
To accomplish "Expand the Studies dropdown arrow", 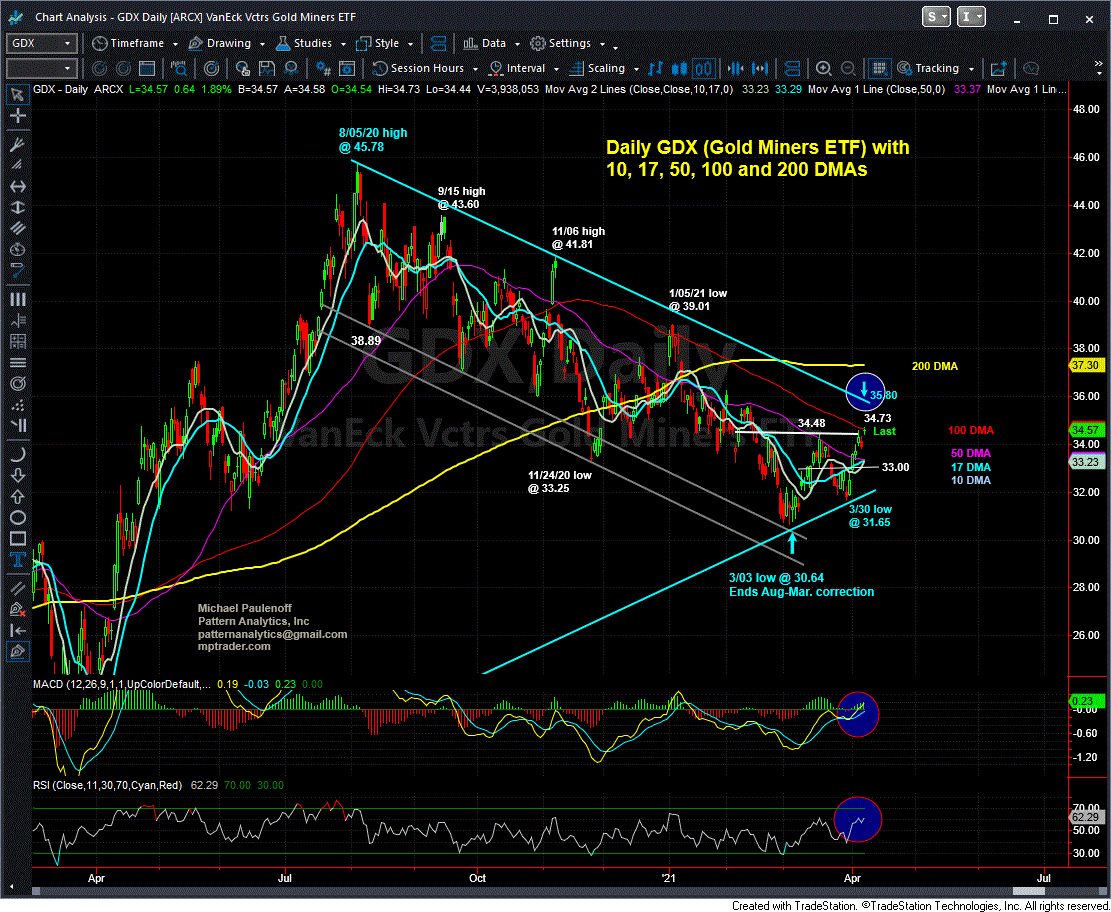I will [x=342, y=45].
